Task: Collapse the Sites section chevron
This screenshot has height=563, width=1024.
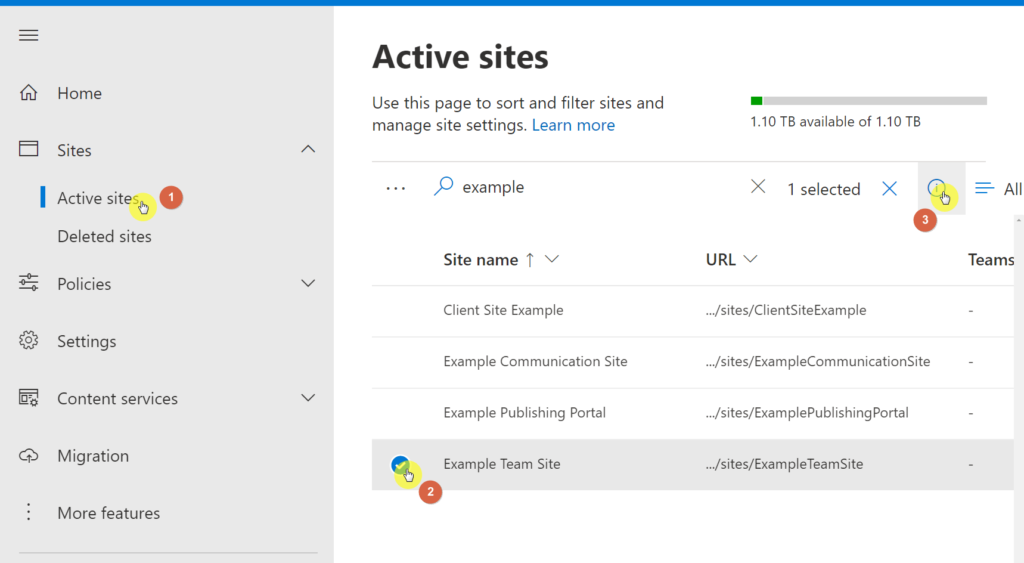Action: tap(308, 150)
